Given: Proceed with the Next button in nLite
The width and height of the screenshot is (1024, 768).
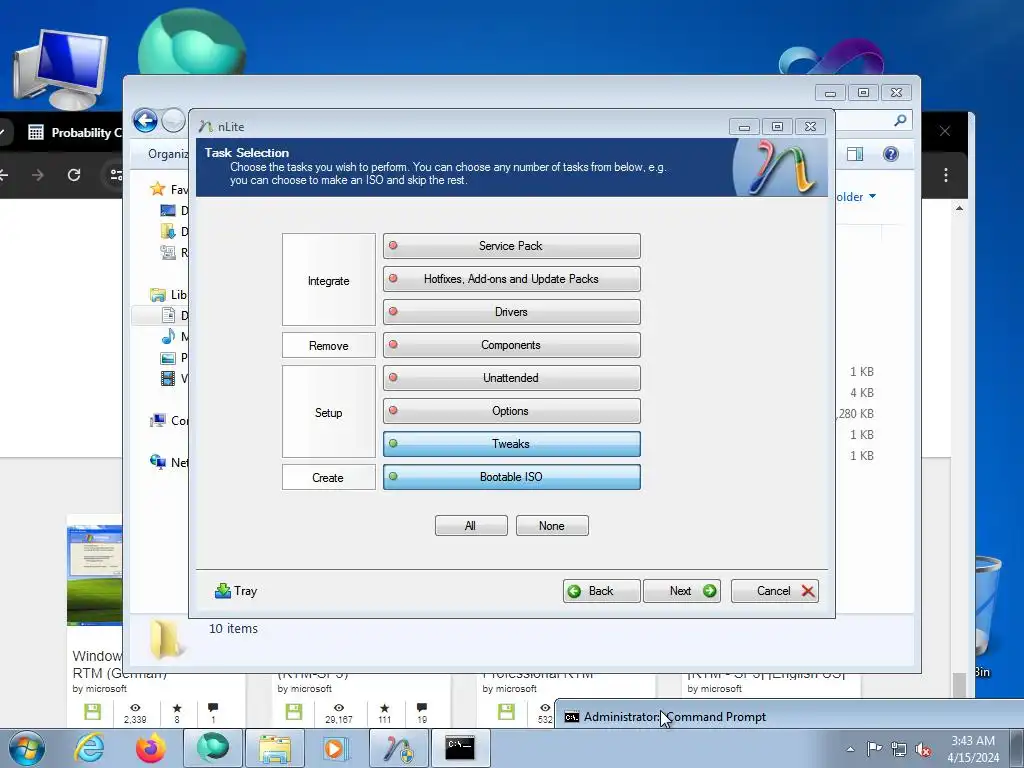Looking at the screenshot, I should (x=682, y=591).
